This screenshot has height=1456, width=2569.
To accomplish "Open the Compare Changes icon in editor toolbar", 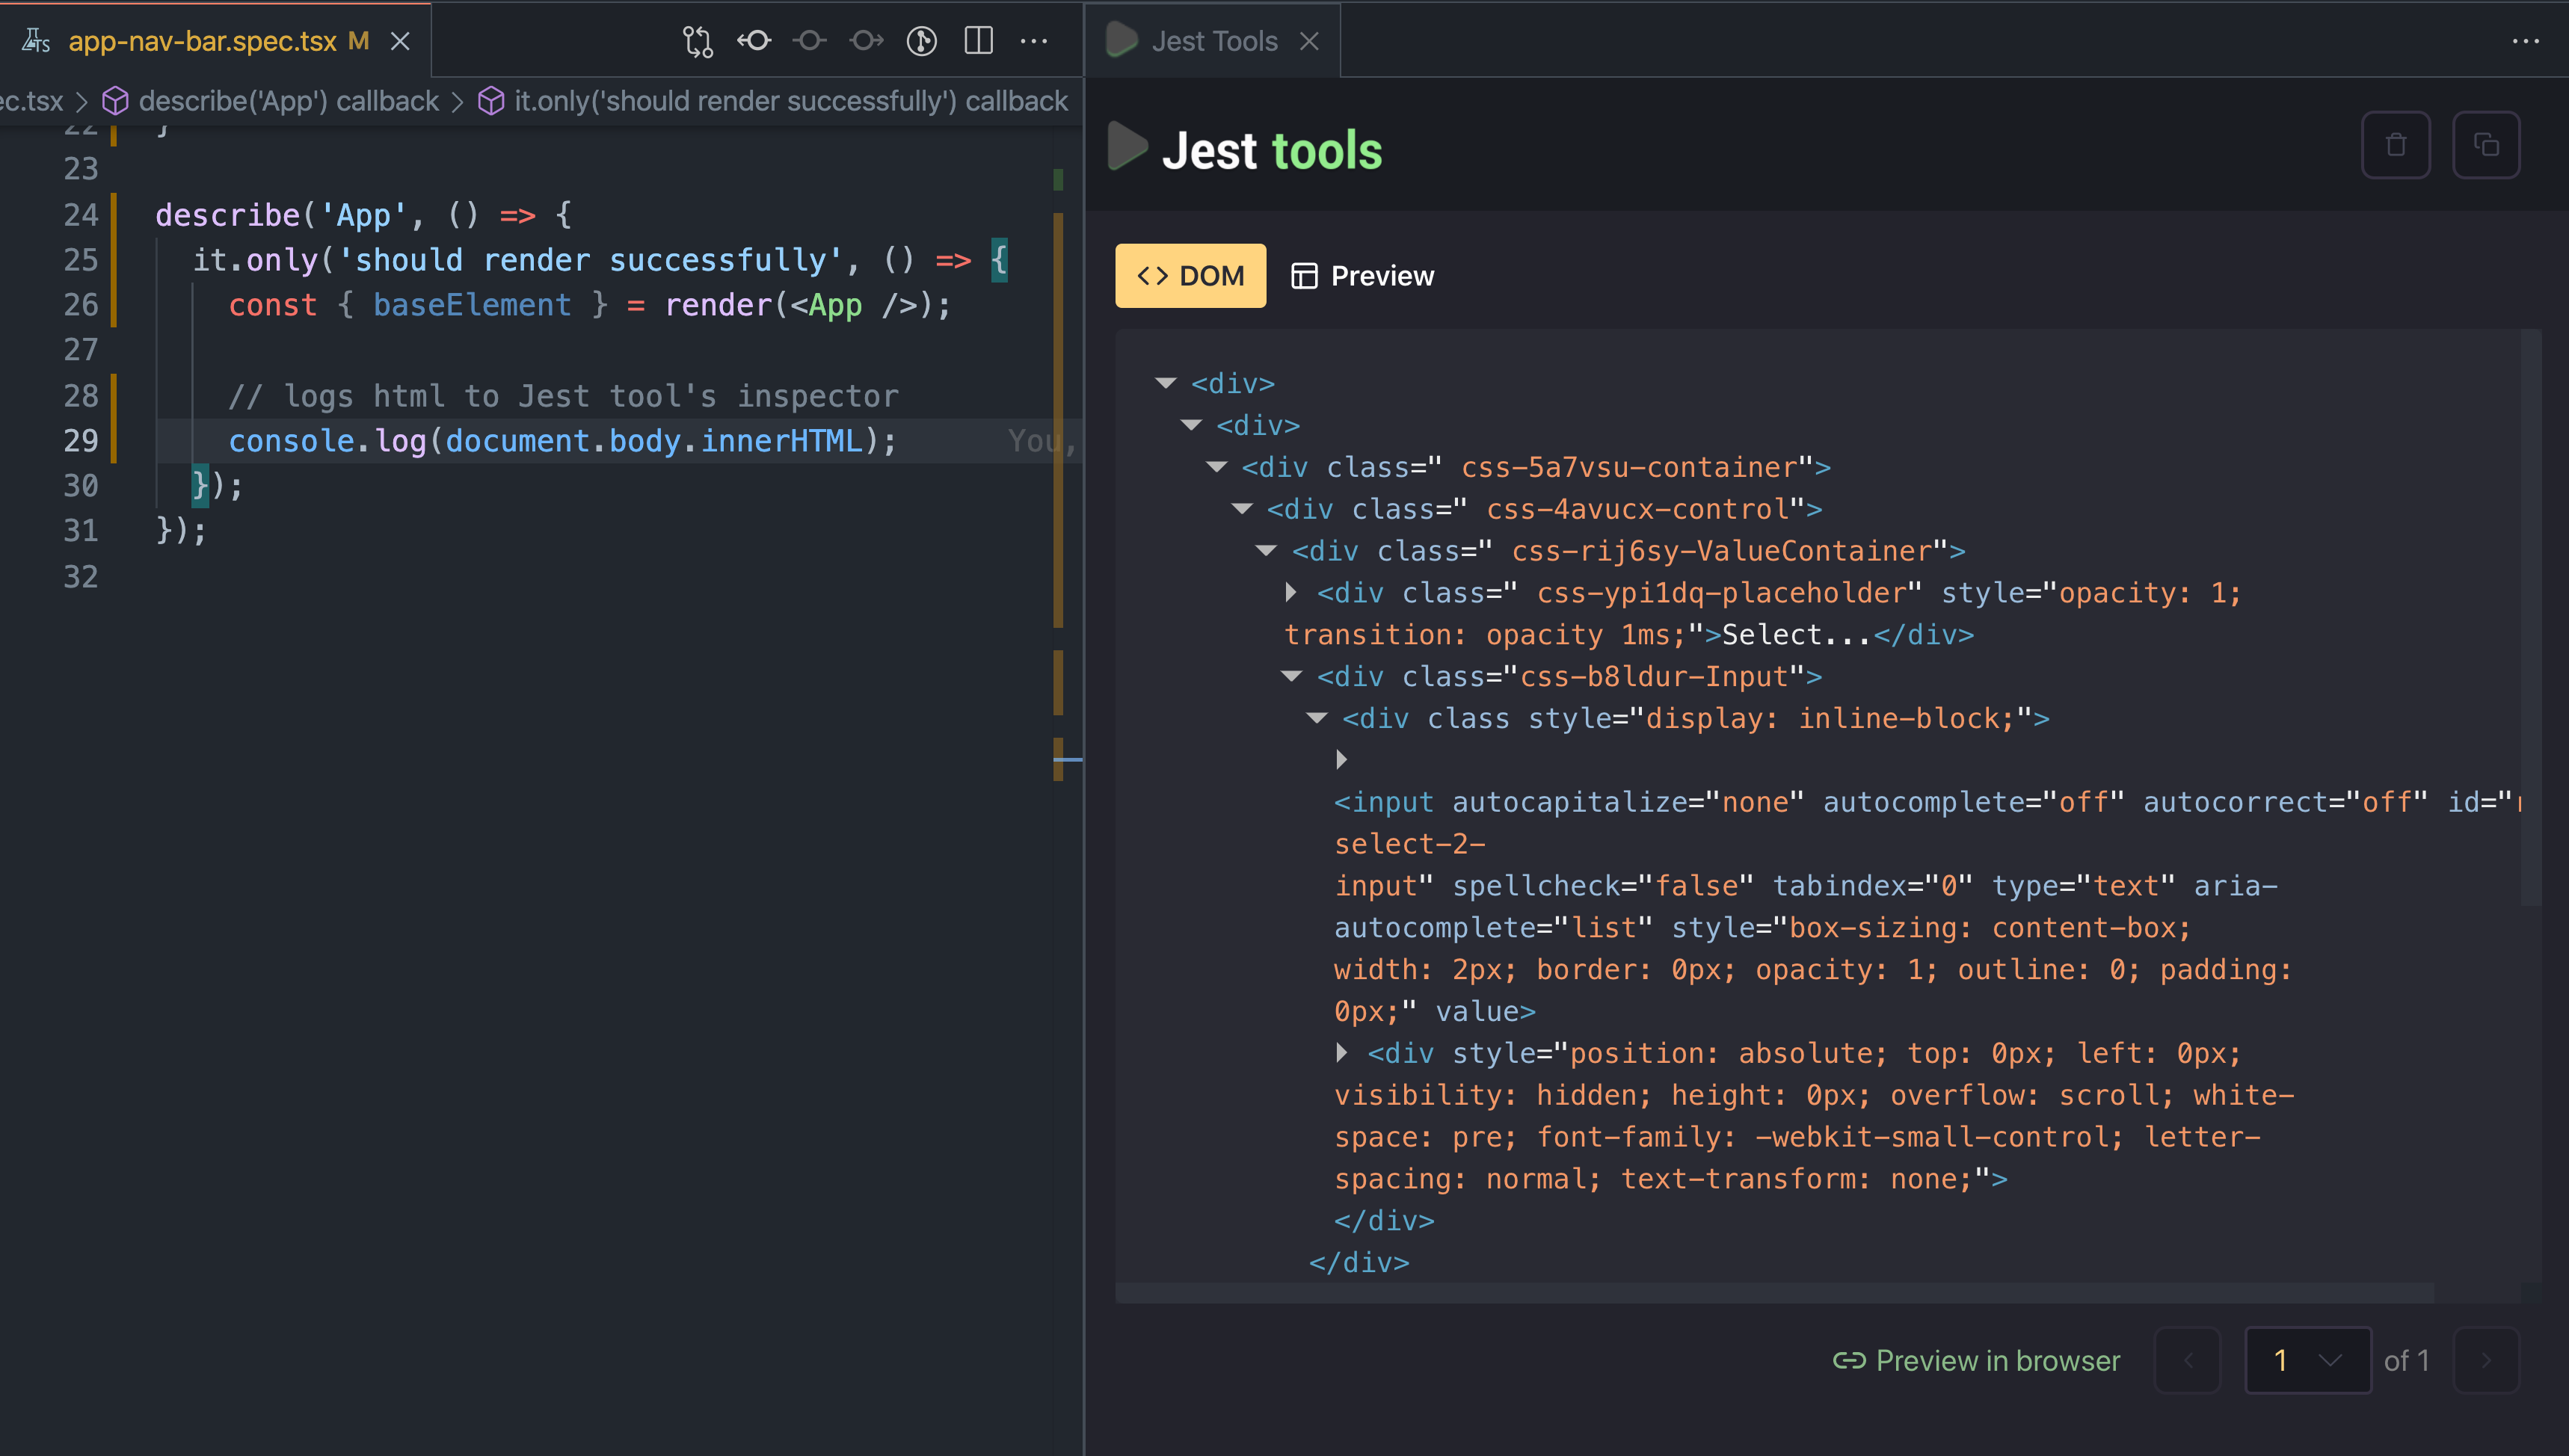I will (x=697, y=41).
